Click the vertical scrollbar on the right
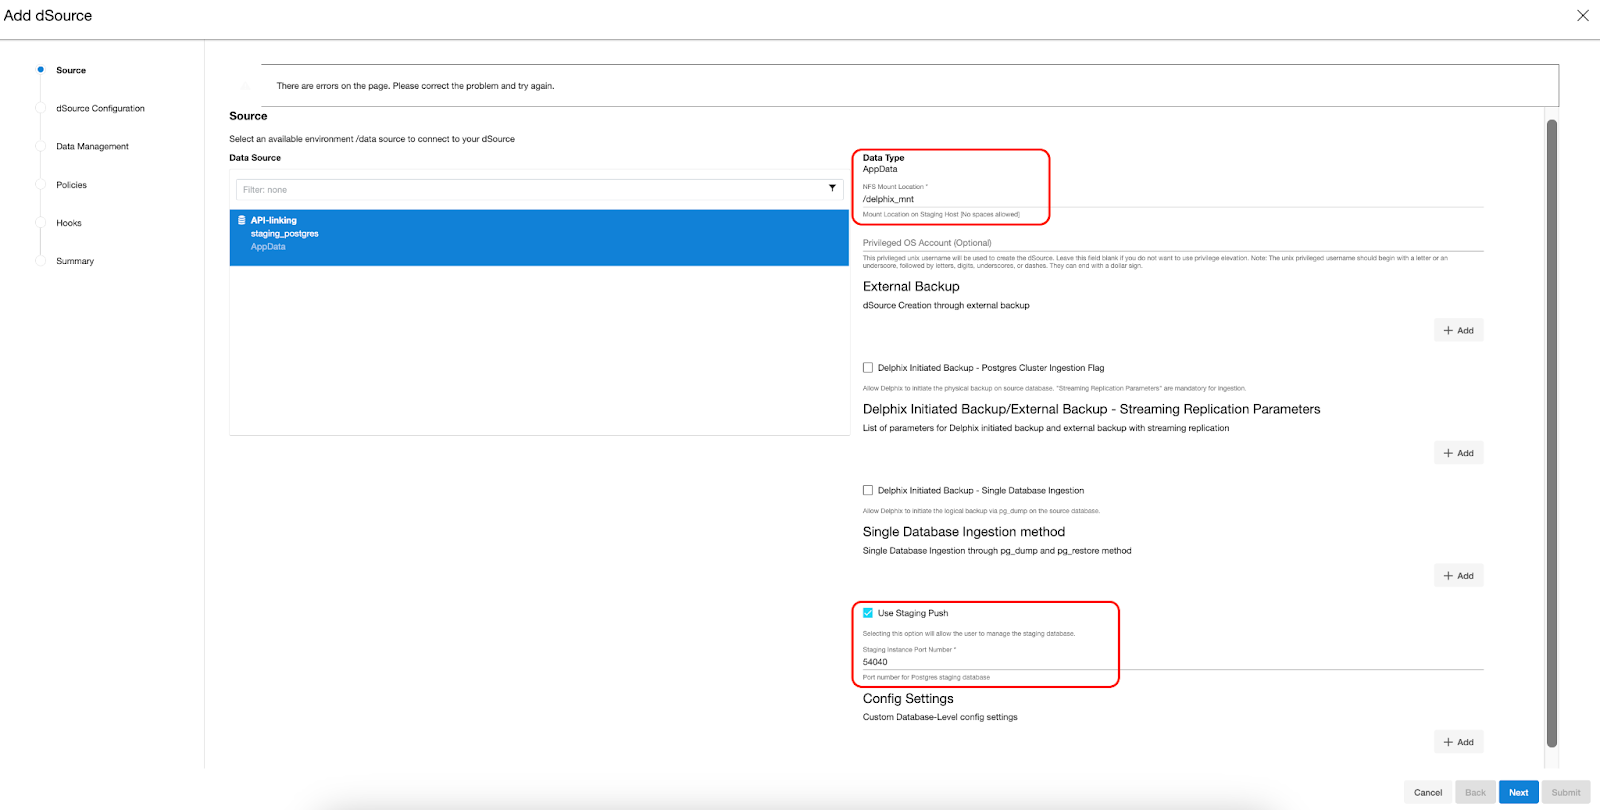The width and height of the screenshot is (1600, 810). click(1552, 430)
